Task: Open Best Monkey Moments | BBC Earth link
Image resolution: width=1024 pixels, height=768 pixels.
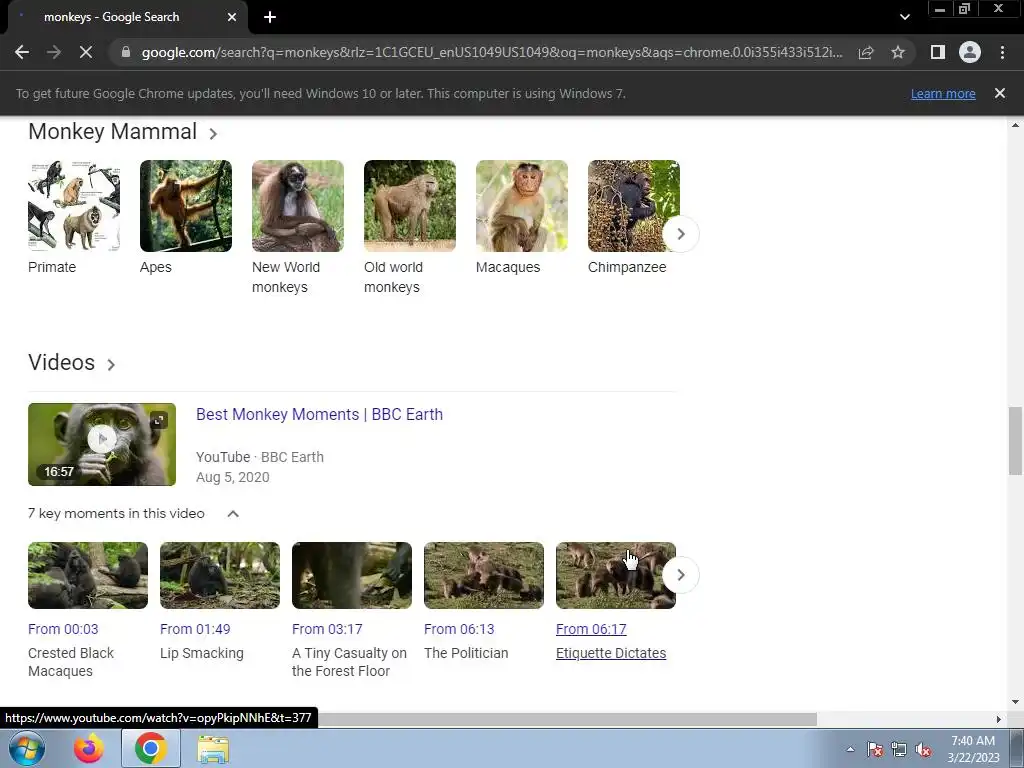Action: (319, 414)
